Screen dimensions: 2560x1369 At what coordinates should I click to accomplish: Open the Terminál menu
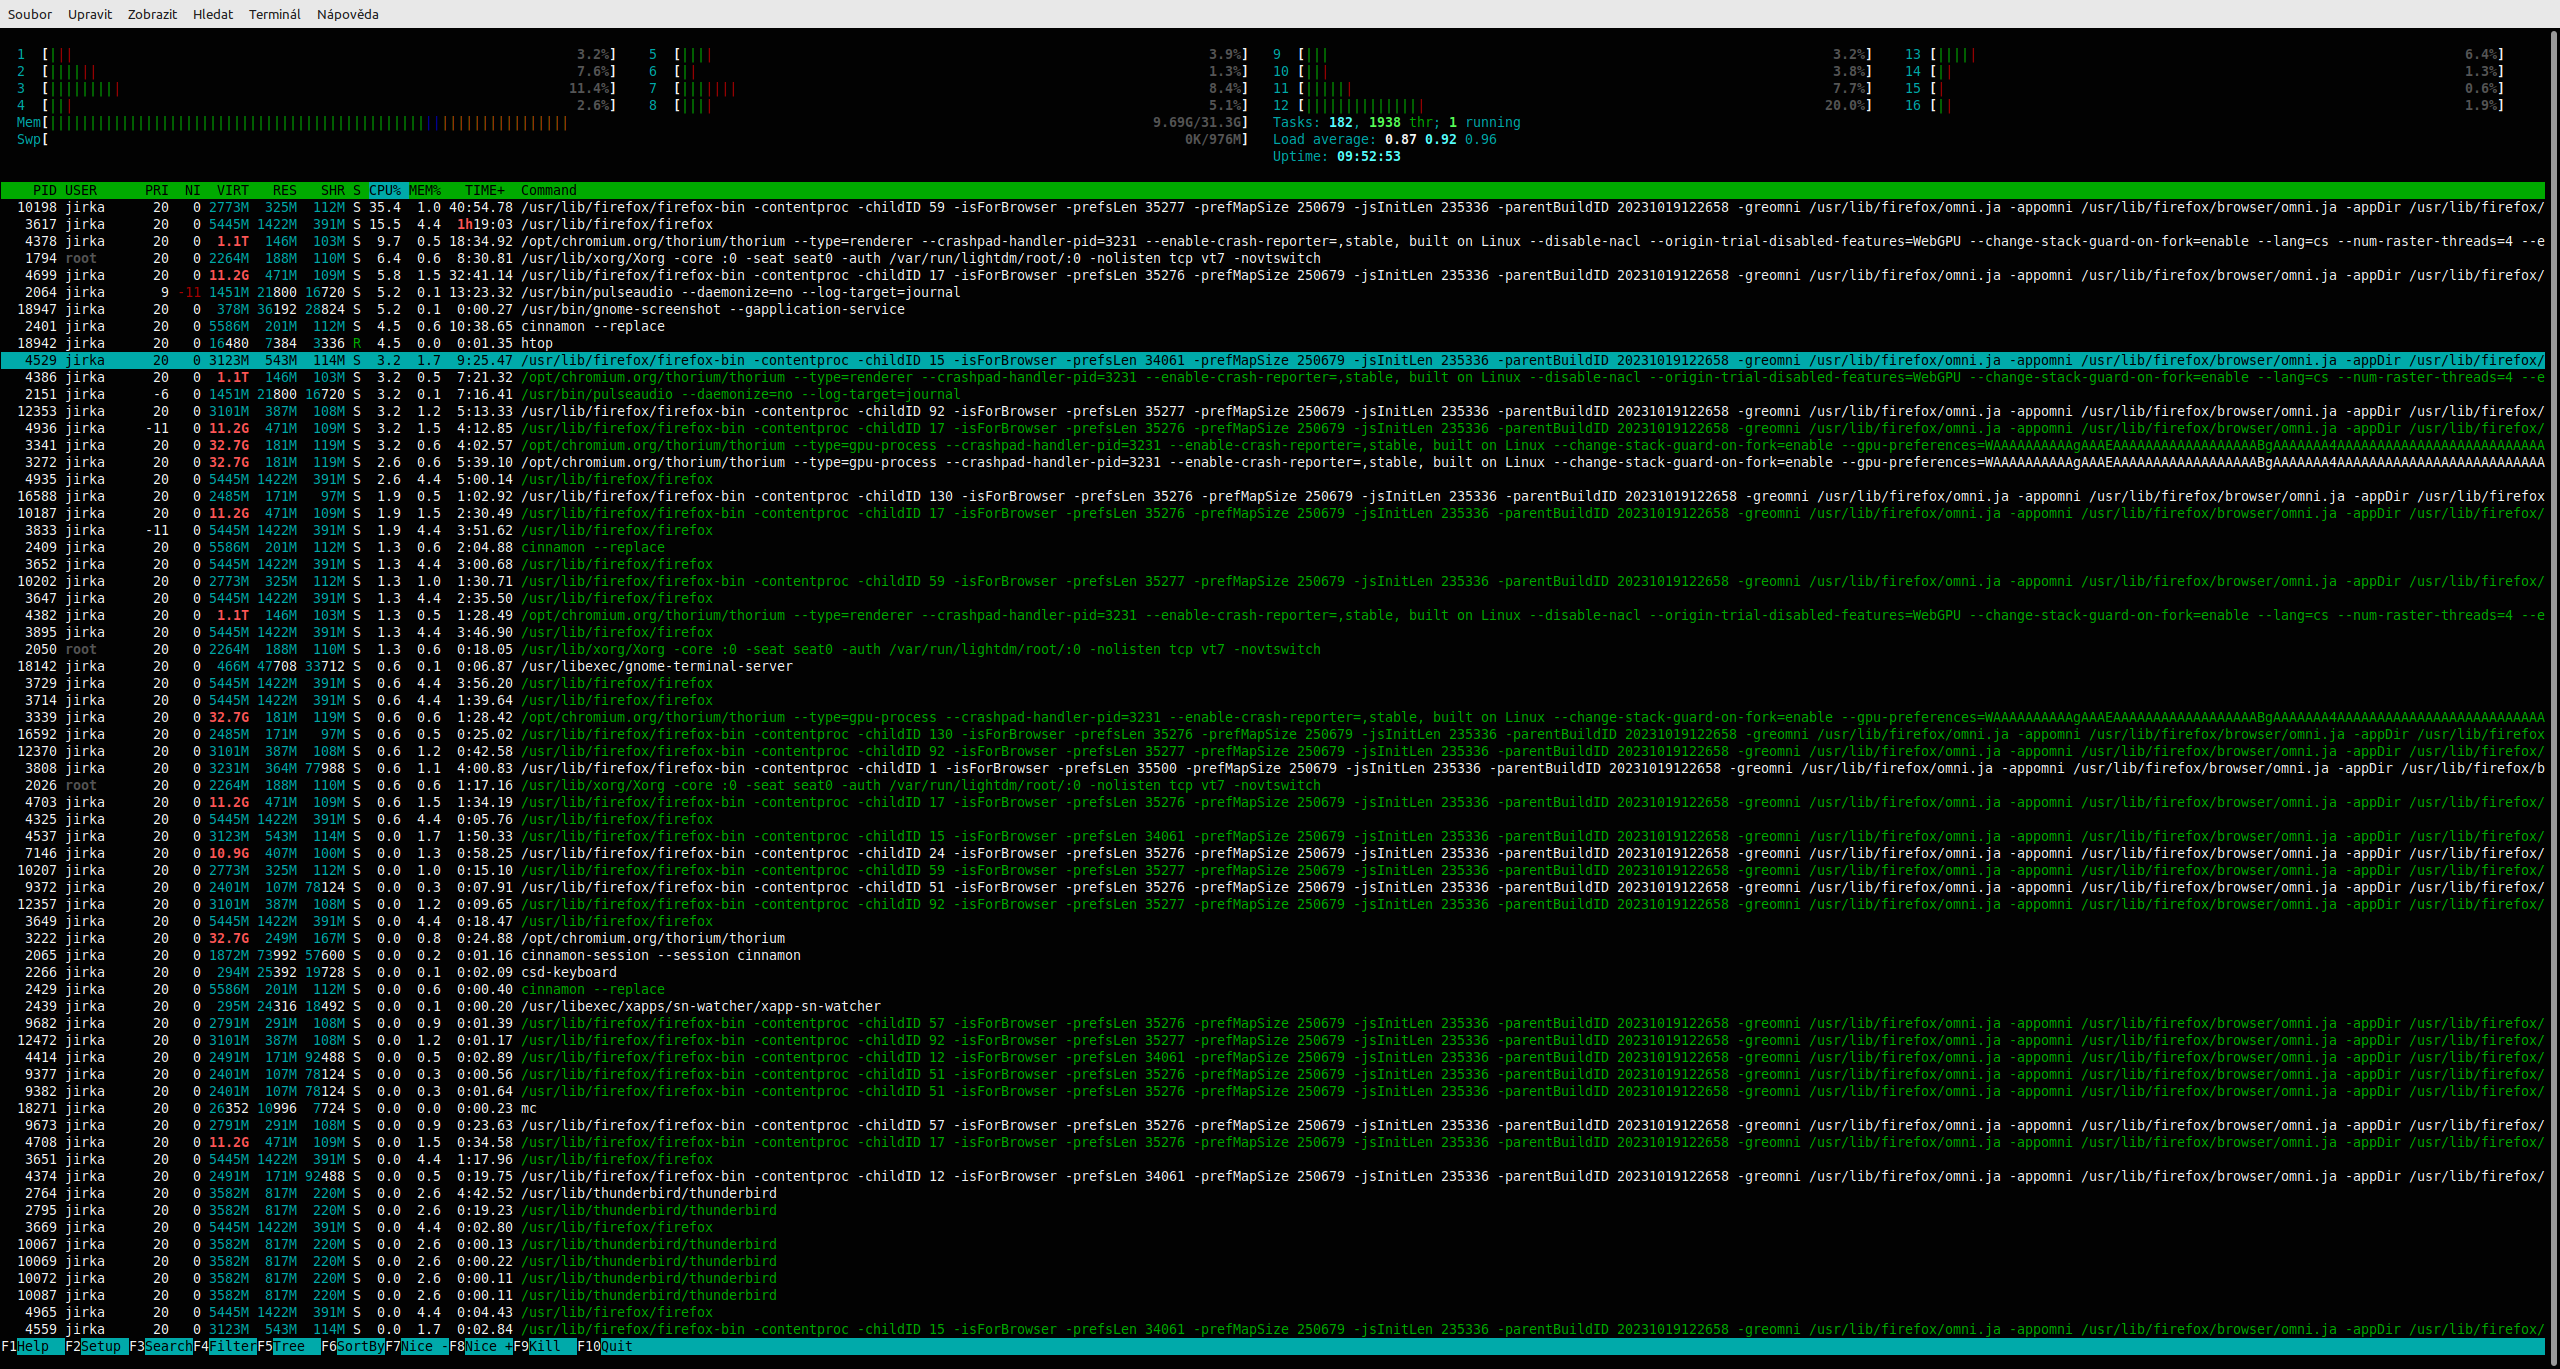[x=274, y=14]
